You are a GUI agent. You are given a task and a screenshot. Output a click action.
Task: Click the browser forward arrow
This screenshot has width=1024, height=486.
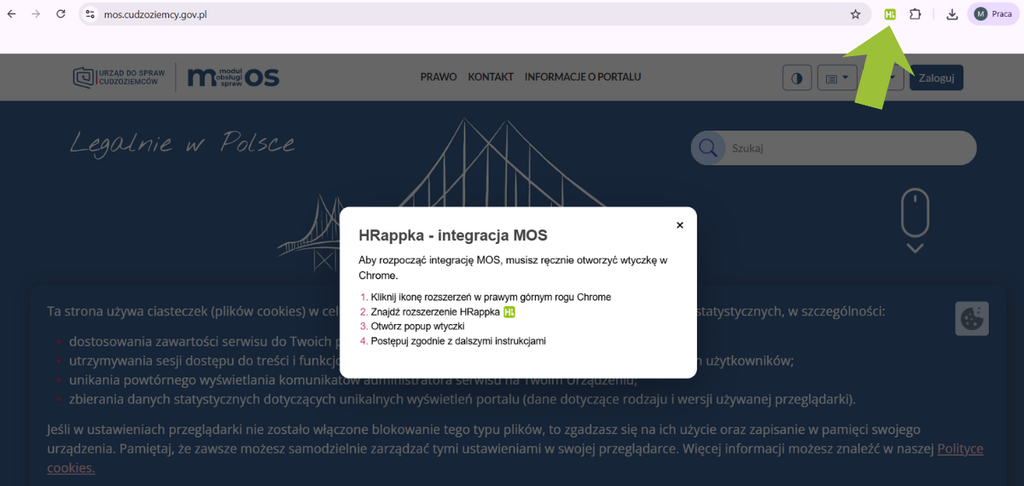pyautogui.click(x=36, y=14)
